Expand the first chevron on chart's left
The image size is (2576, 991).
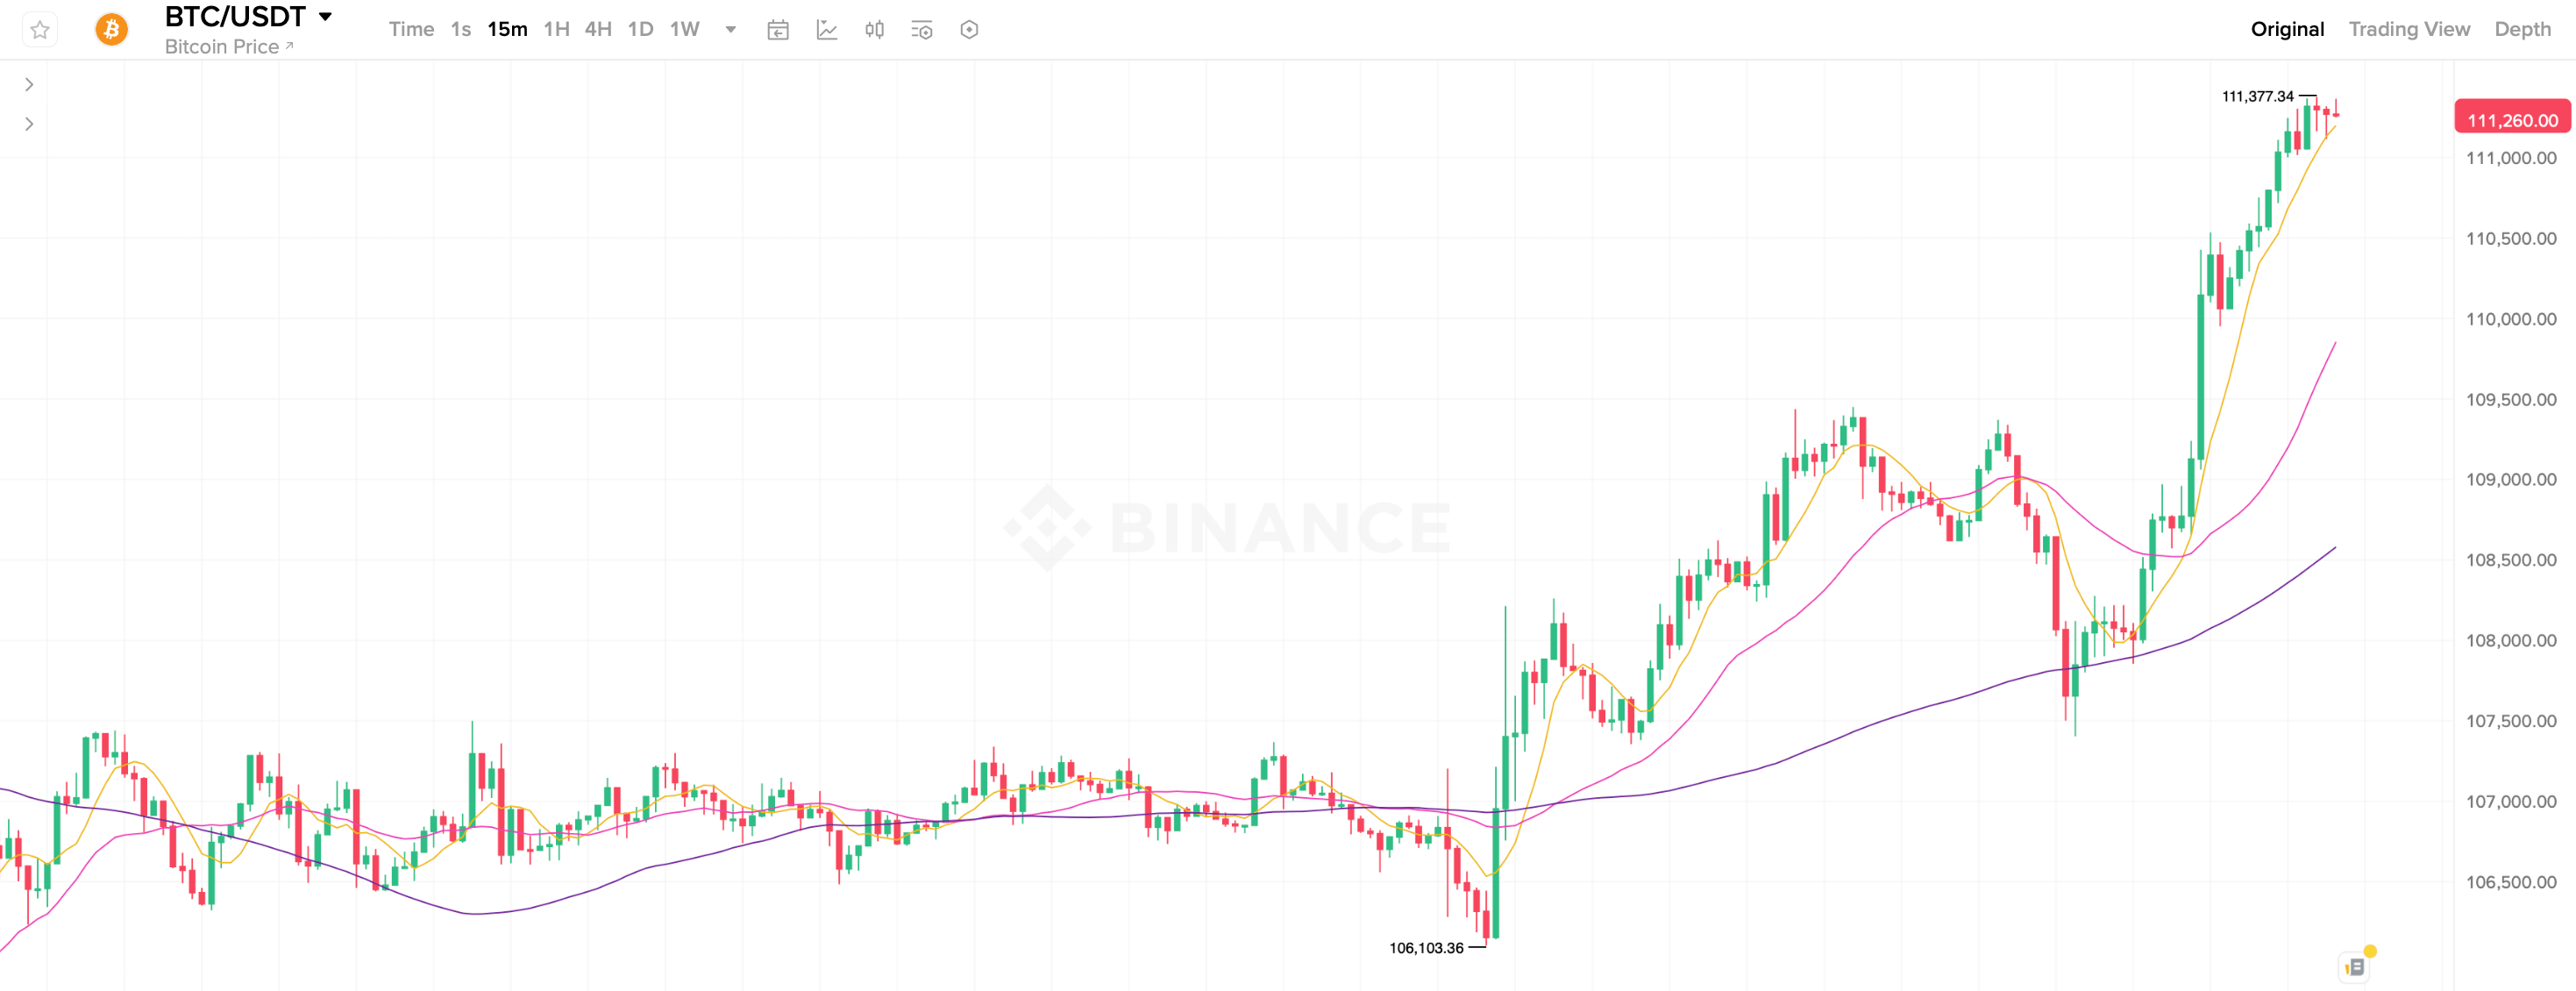coord(29,85)
